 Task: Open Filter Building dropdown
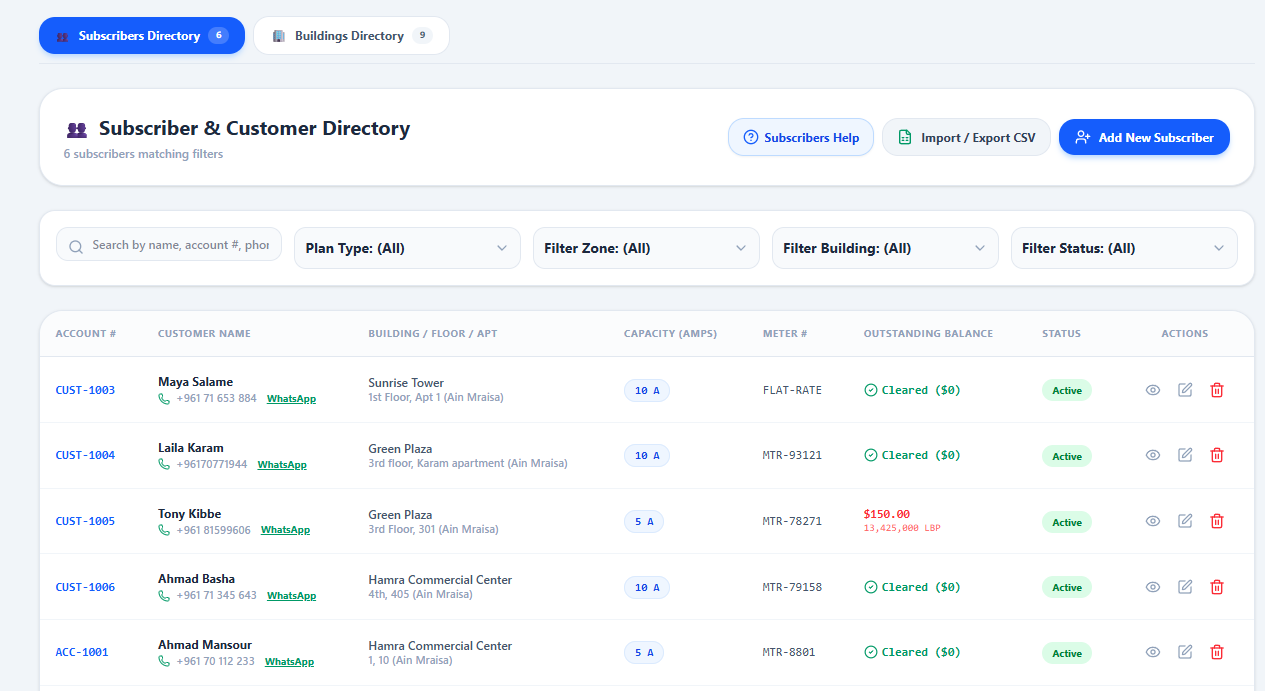coord(885,248)
